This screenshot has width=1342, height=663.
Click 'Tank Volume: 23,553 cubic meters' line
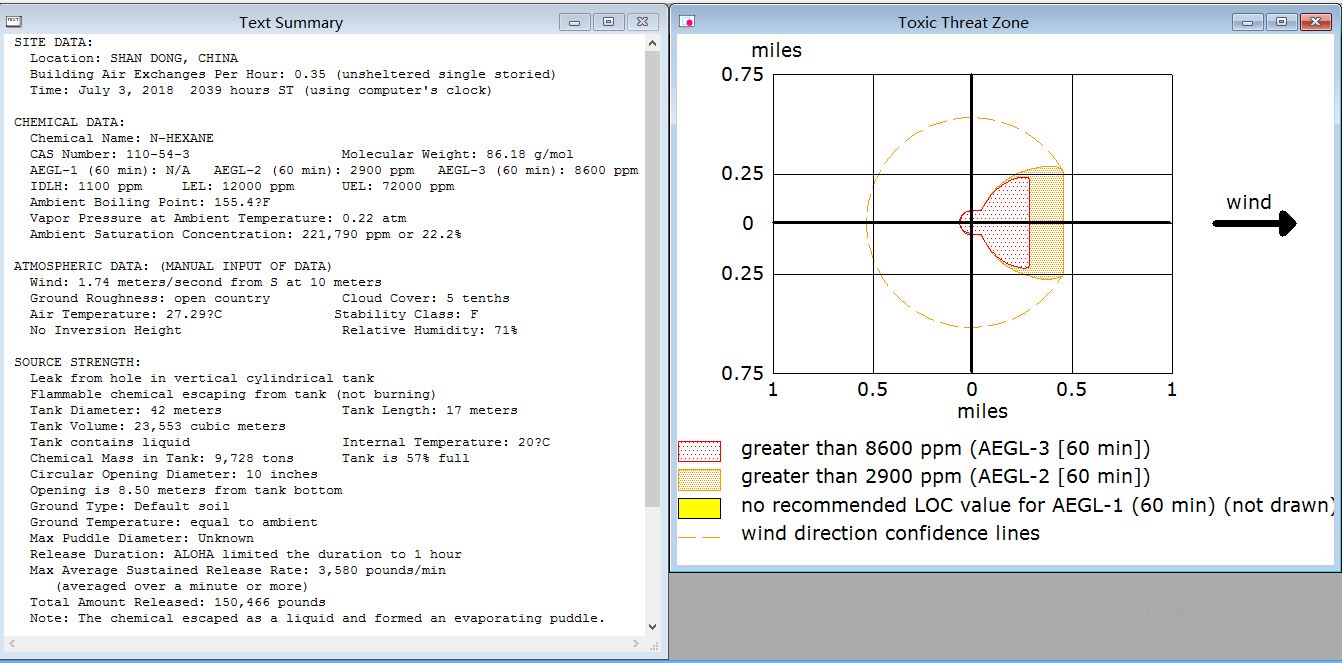tap(158, 426)
